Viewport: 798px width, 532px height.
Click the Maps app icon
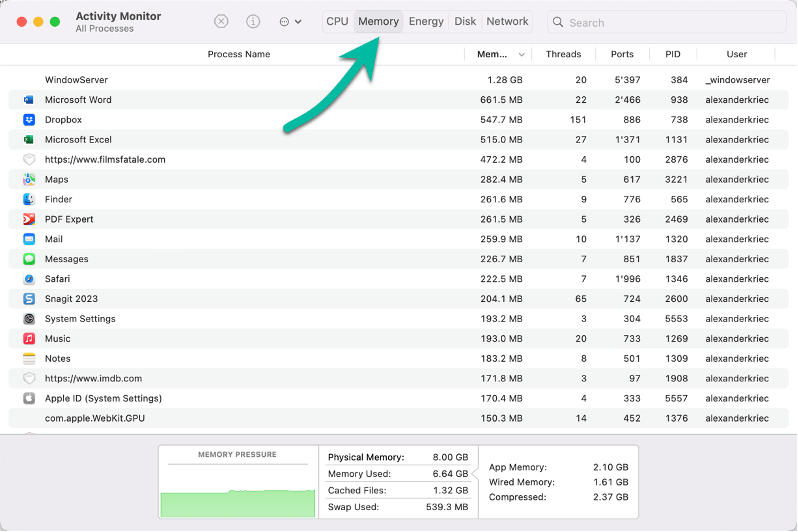click(x=29, y=179)
